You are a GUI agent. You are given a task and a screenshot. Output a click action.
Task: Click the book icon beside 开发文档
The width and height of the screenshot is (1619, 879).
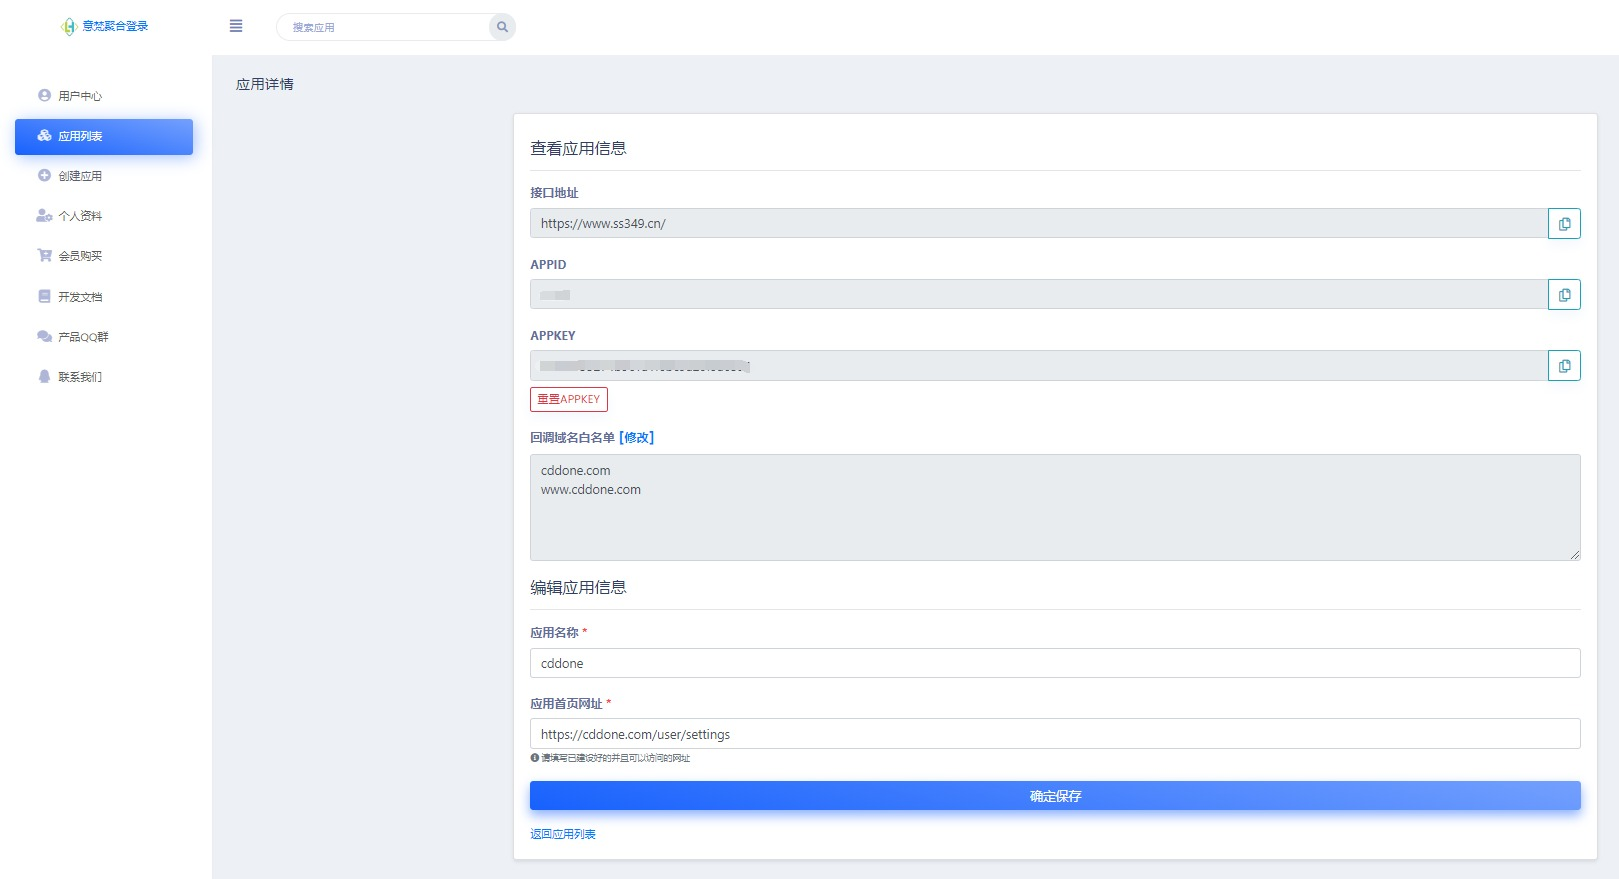(44, 296)
